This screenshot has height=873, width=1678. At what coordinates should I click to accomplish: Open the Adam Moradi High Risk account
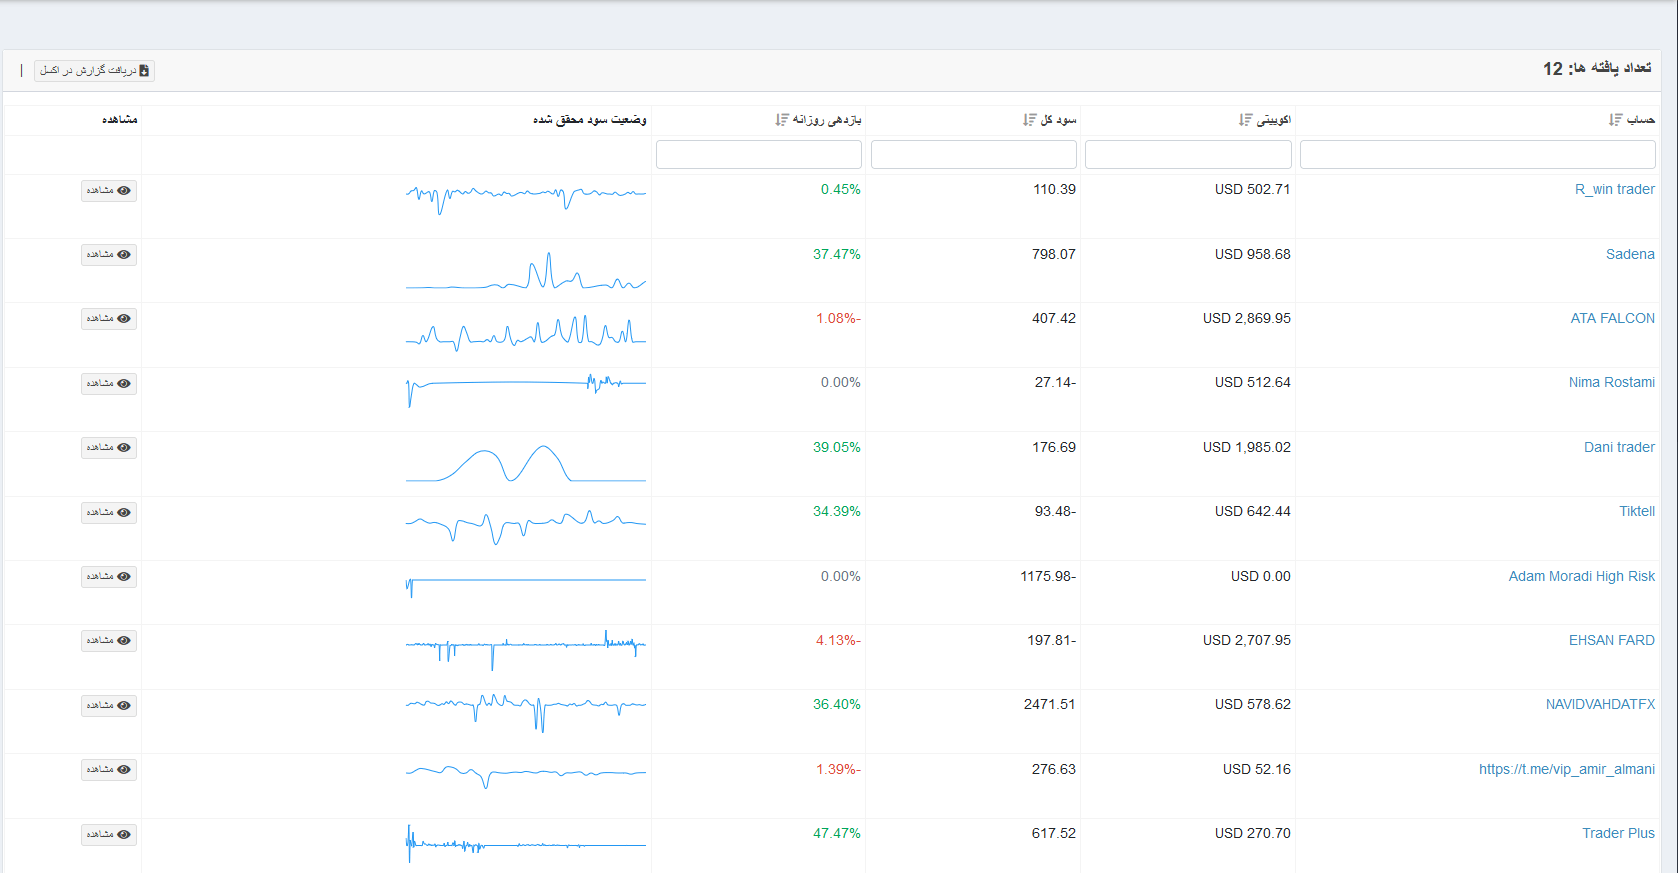point(1581,577)
